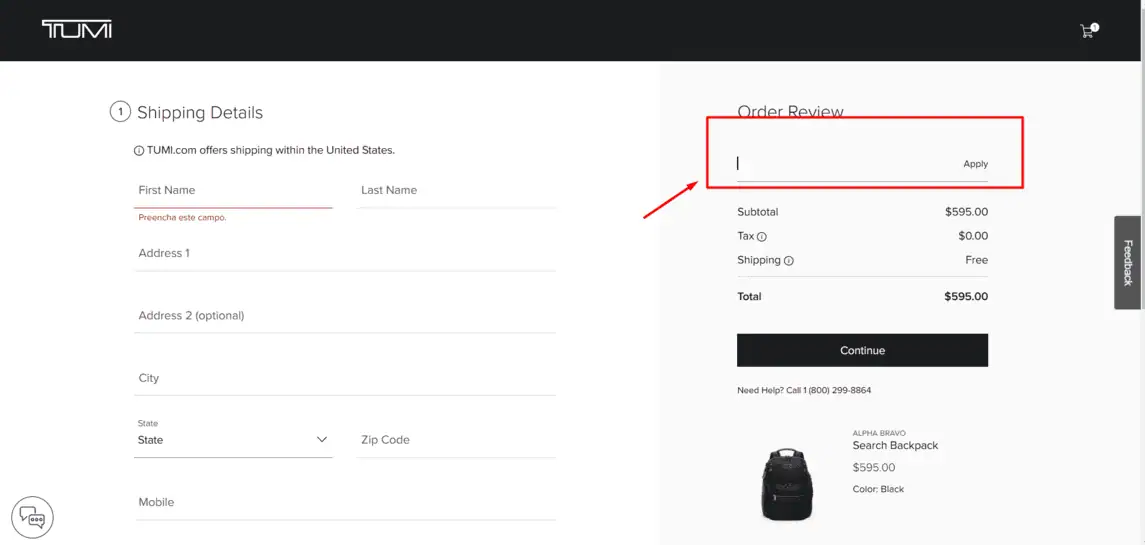Click the Last Name field
Viewport: 1145px width, 545px height.
pos(456,190)
